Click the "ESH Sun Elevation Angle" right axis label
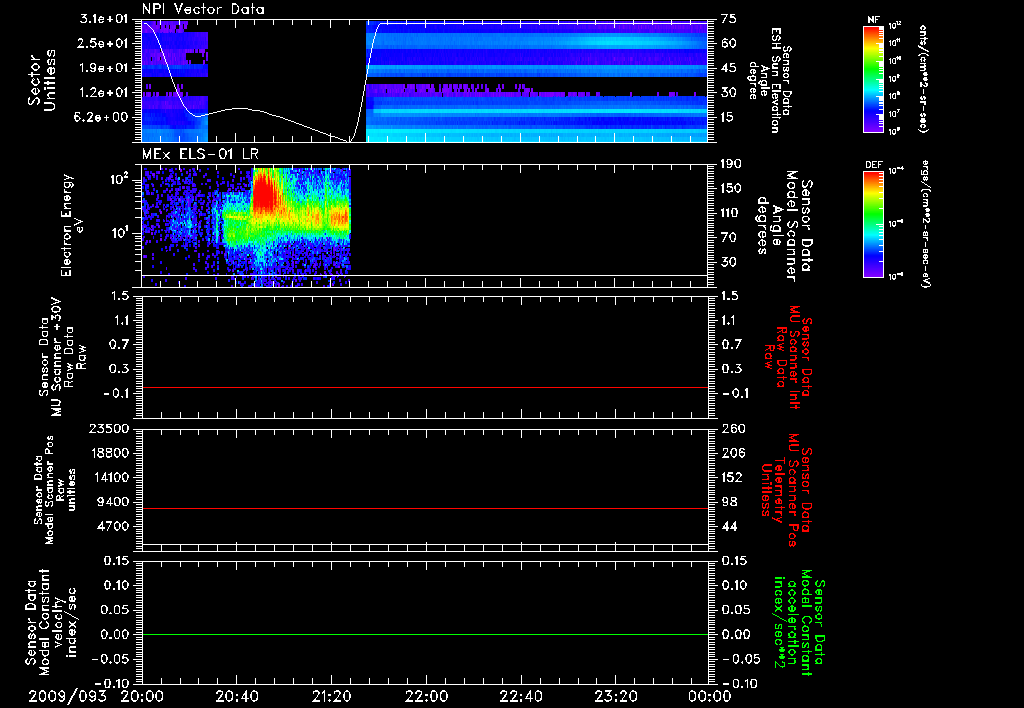Image resolution: width=1024 pixels, height=708 pixels. coord(771,80)
